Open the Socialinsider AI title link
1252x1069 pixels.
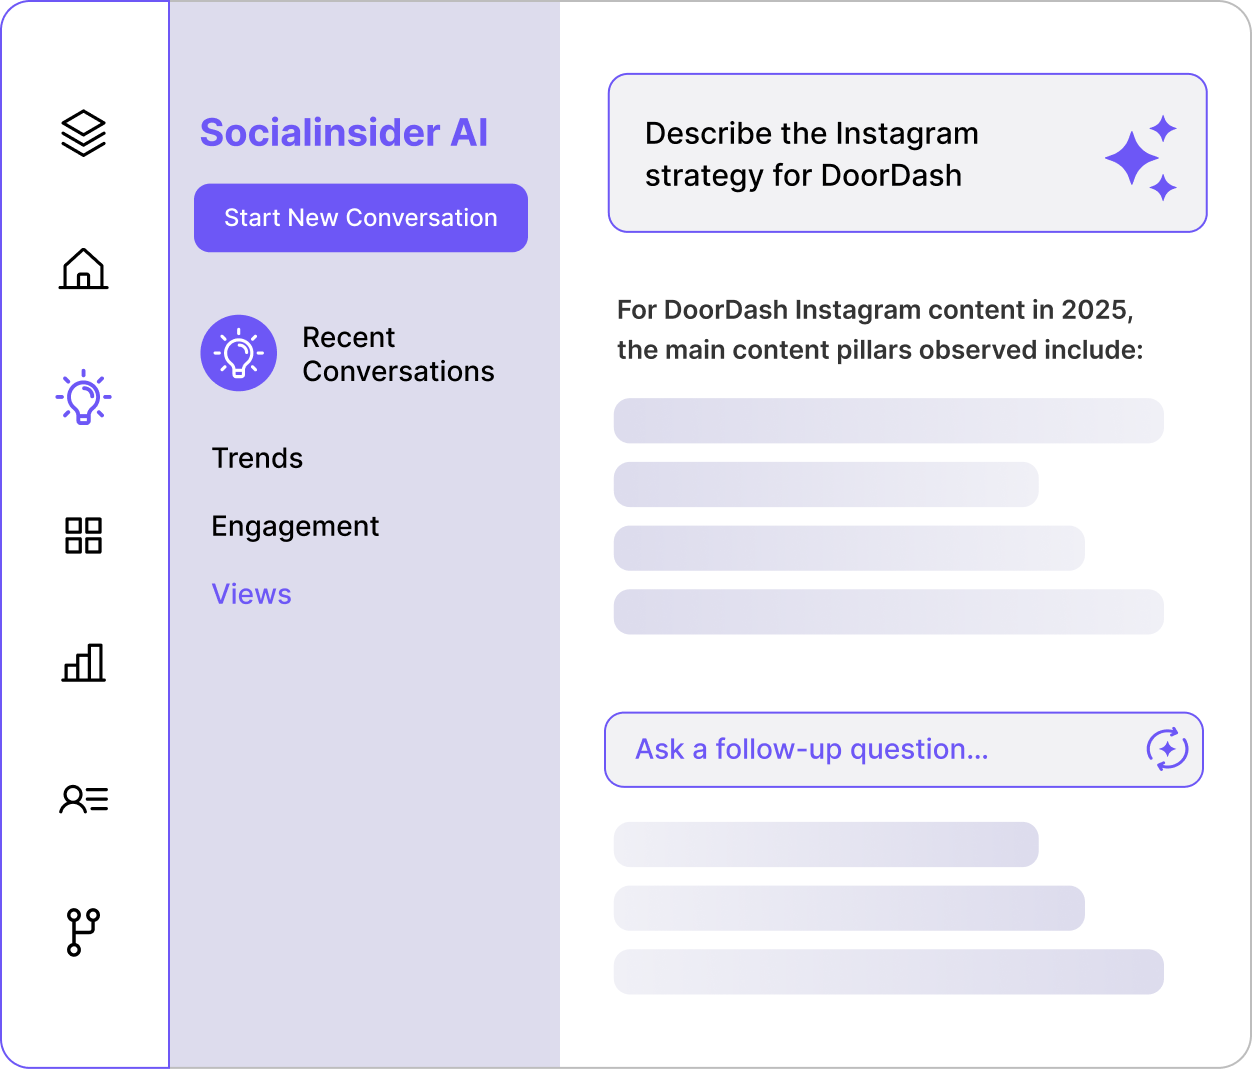coord(344,132)
